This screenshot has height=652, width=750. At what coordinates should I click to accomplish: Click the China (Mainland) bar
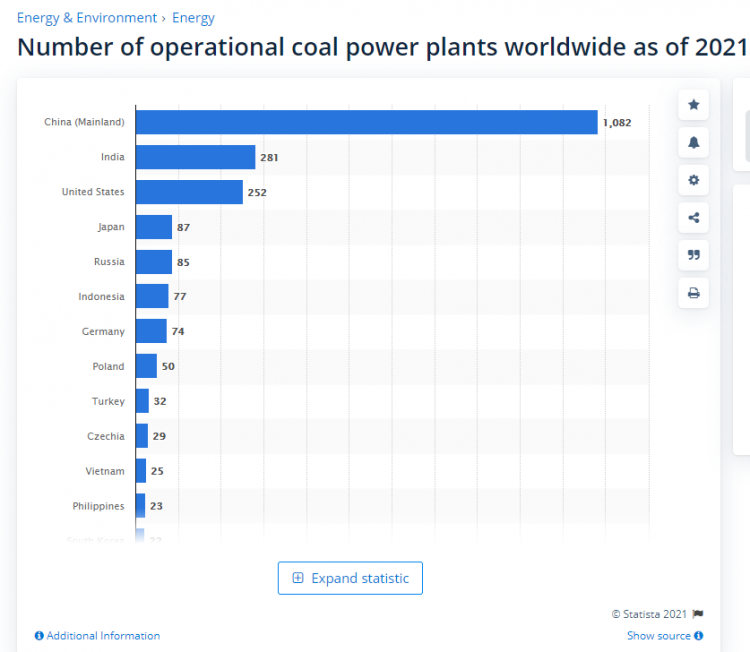(x=366, y=122)
